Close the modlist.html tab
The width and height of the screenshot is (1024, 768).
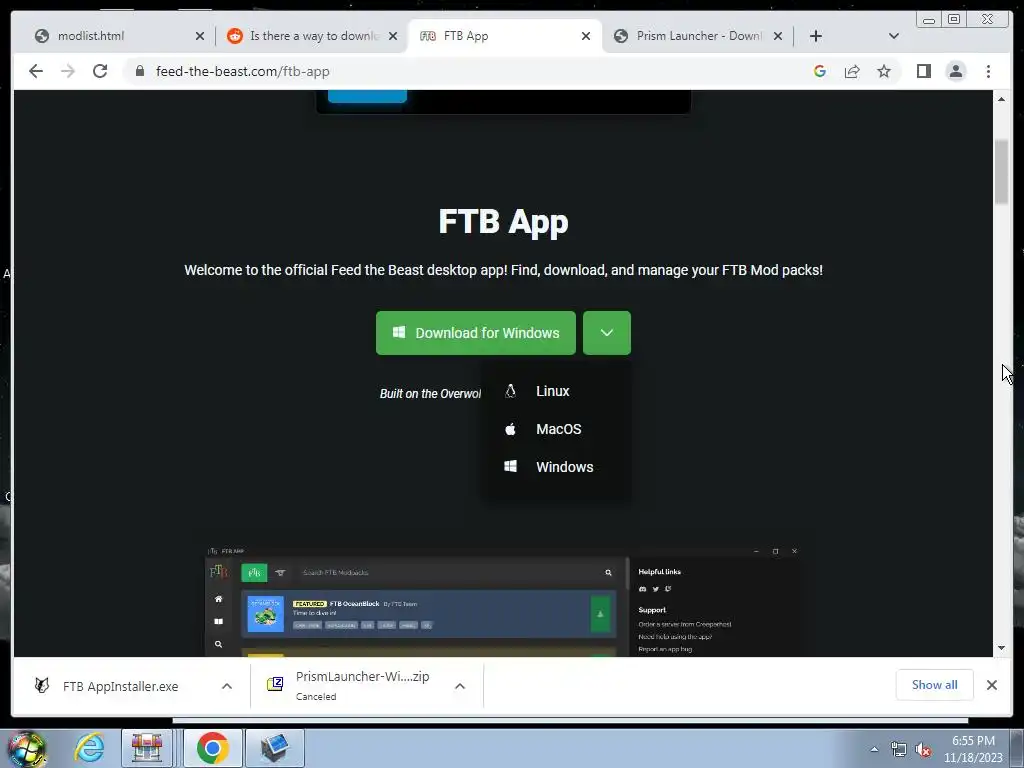pyautogui.click(x=200, y=36)
